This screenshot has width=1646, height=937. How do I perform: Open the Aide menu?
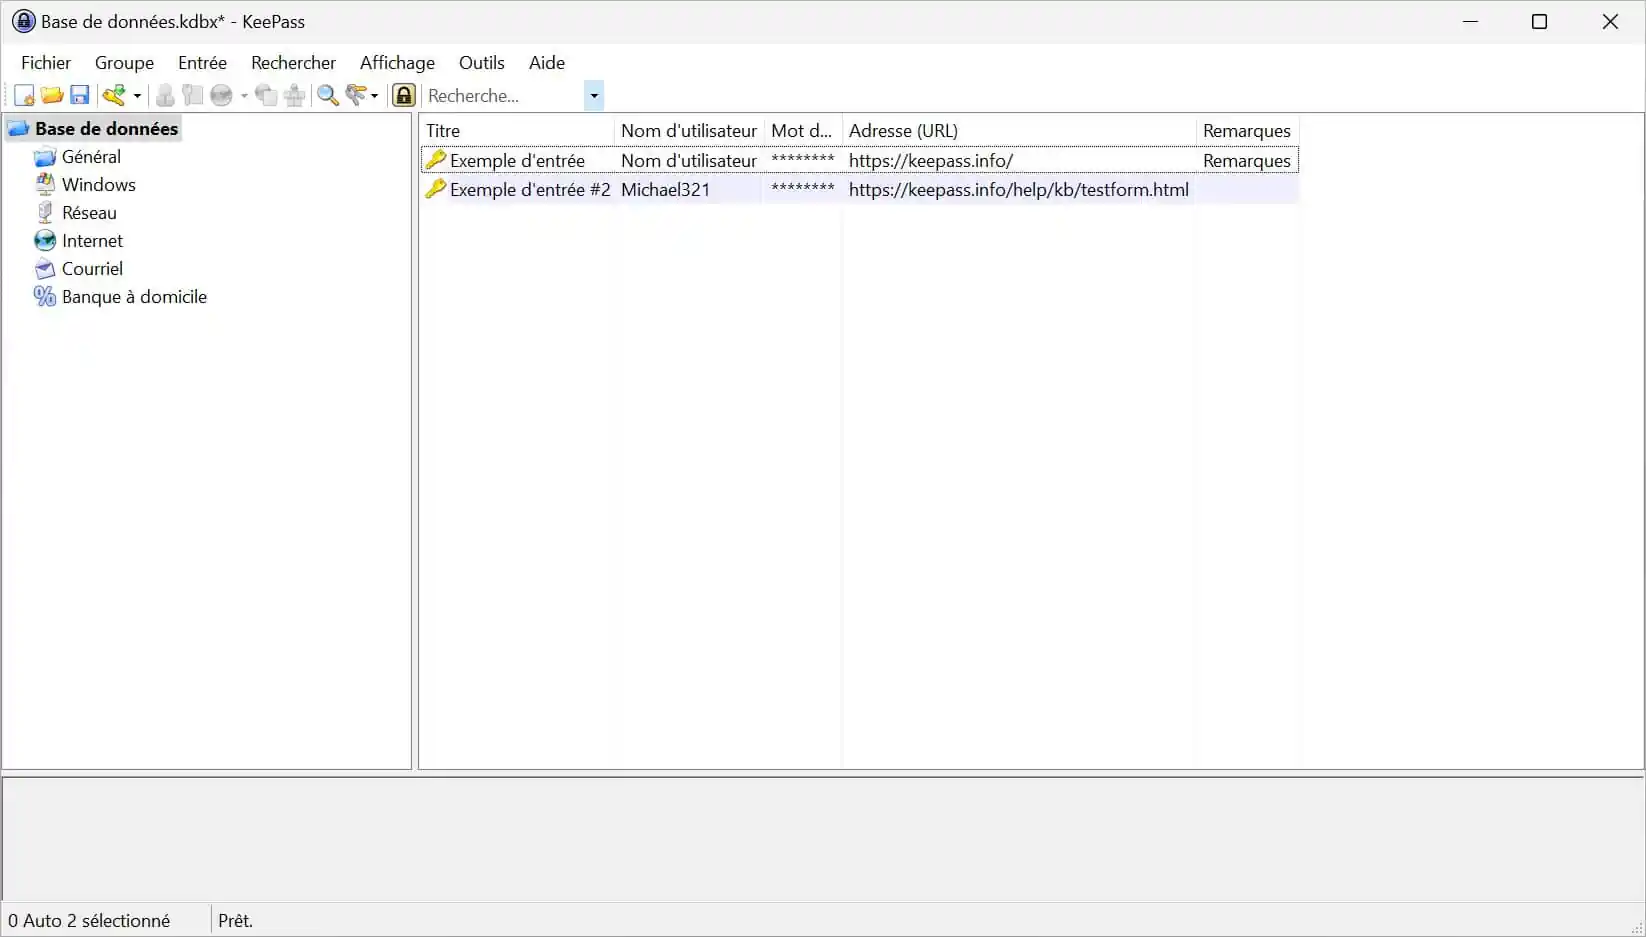click(x=547, y=62)
